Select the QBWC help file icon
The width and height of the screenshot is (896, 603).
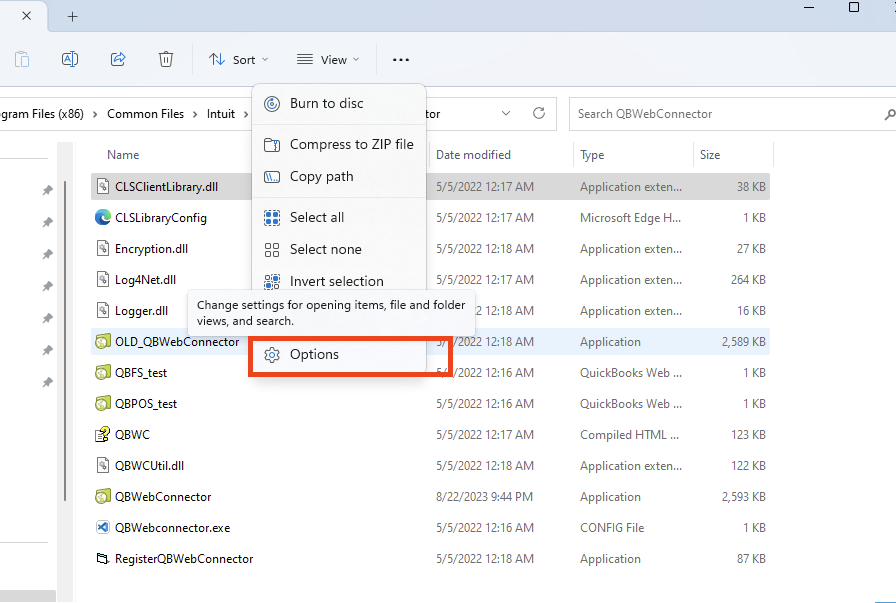[x=102, y=434]
